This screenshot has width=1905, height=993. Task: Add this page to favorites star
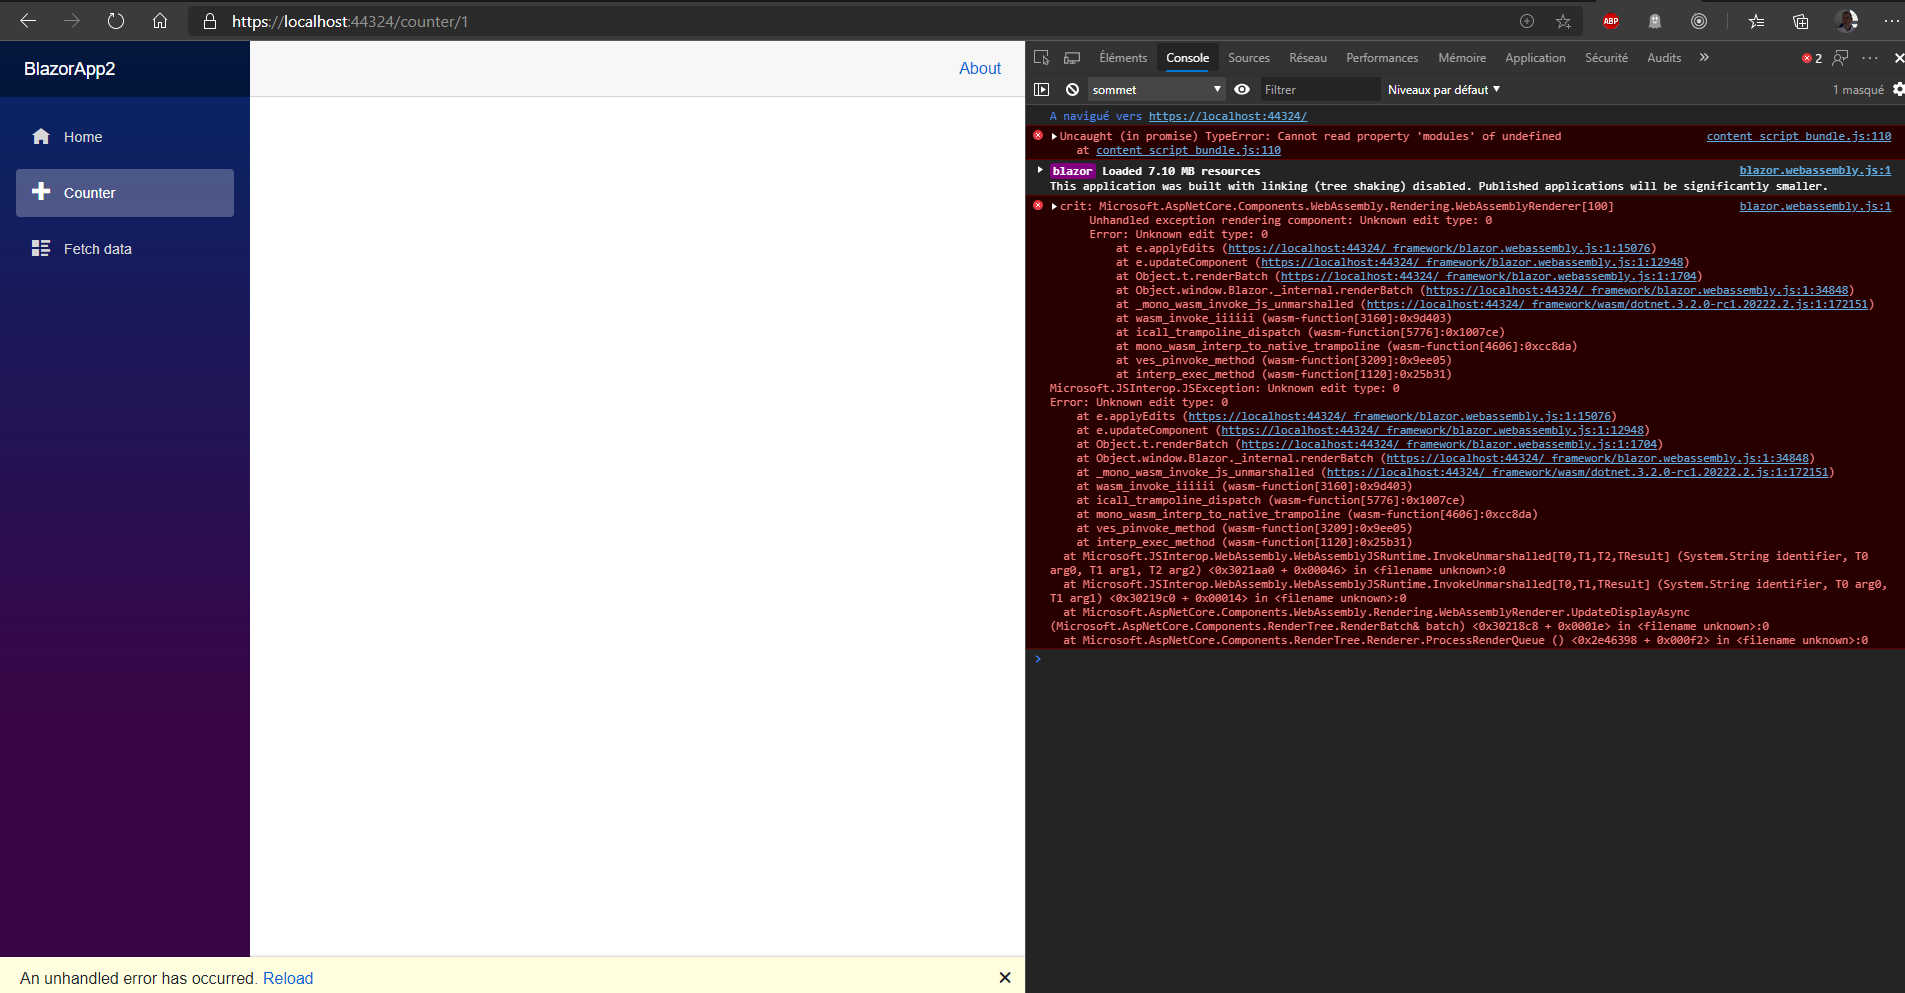[1563, 21]
